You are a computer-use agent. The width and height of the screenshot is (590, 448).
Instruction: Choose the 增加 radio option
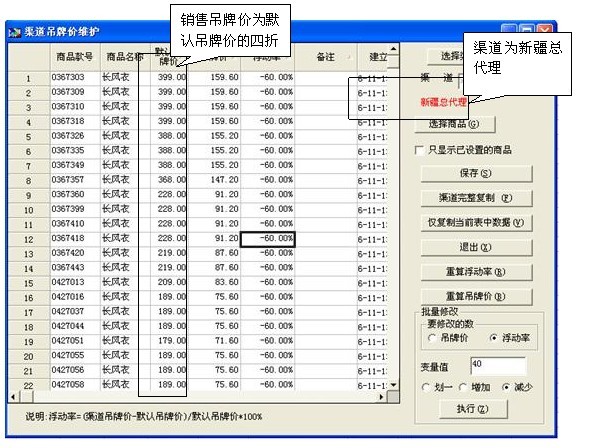click(463, 387)
